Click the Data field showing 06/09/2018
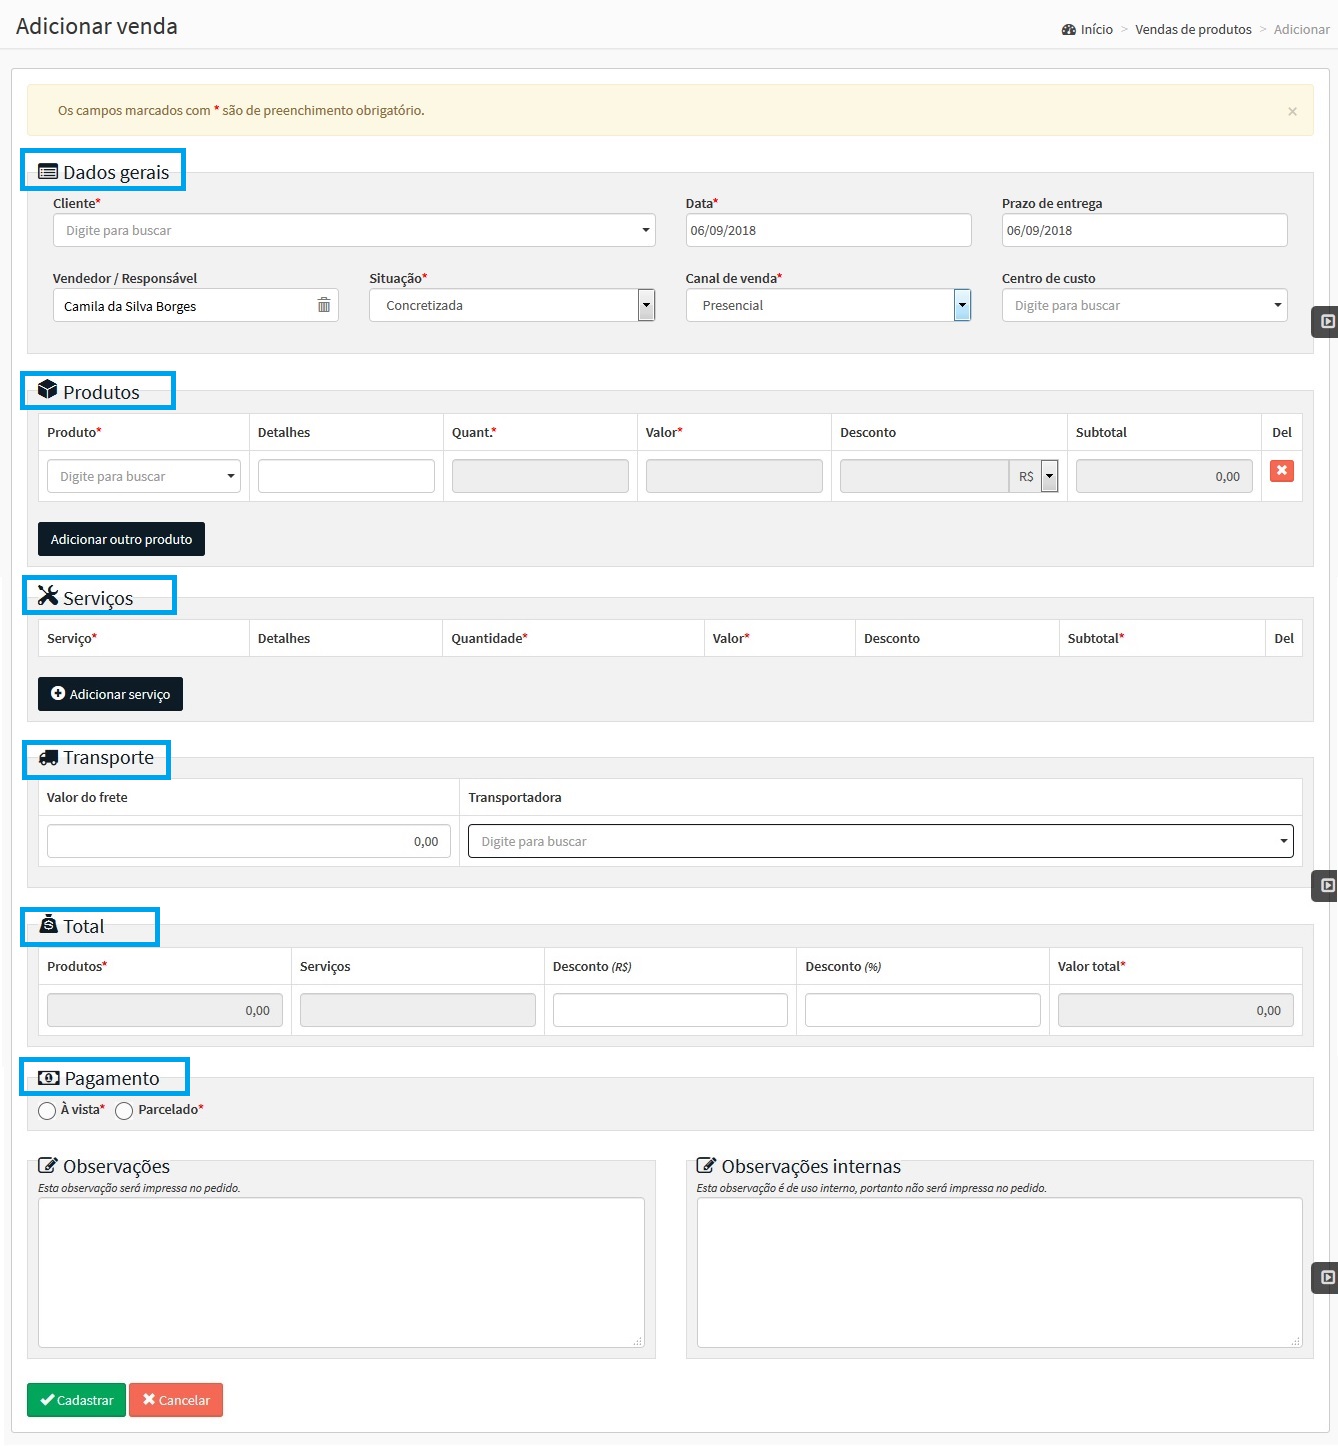This screenshot has width=1338, height=1446. (828, 230)
